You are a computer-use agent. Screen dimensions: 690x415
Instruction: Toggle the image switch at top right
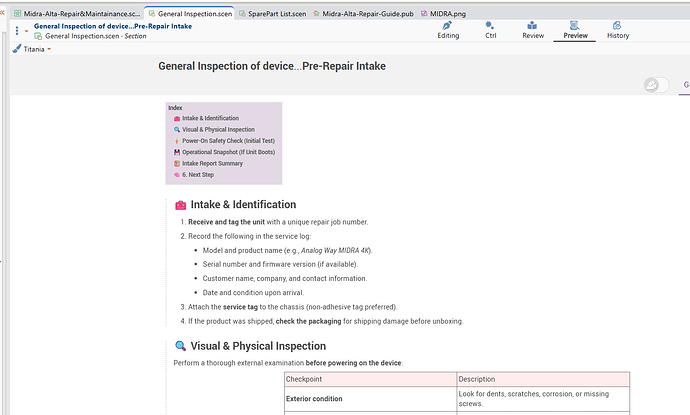(656, 85)
